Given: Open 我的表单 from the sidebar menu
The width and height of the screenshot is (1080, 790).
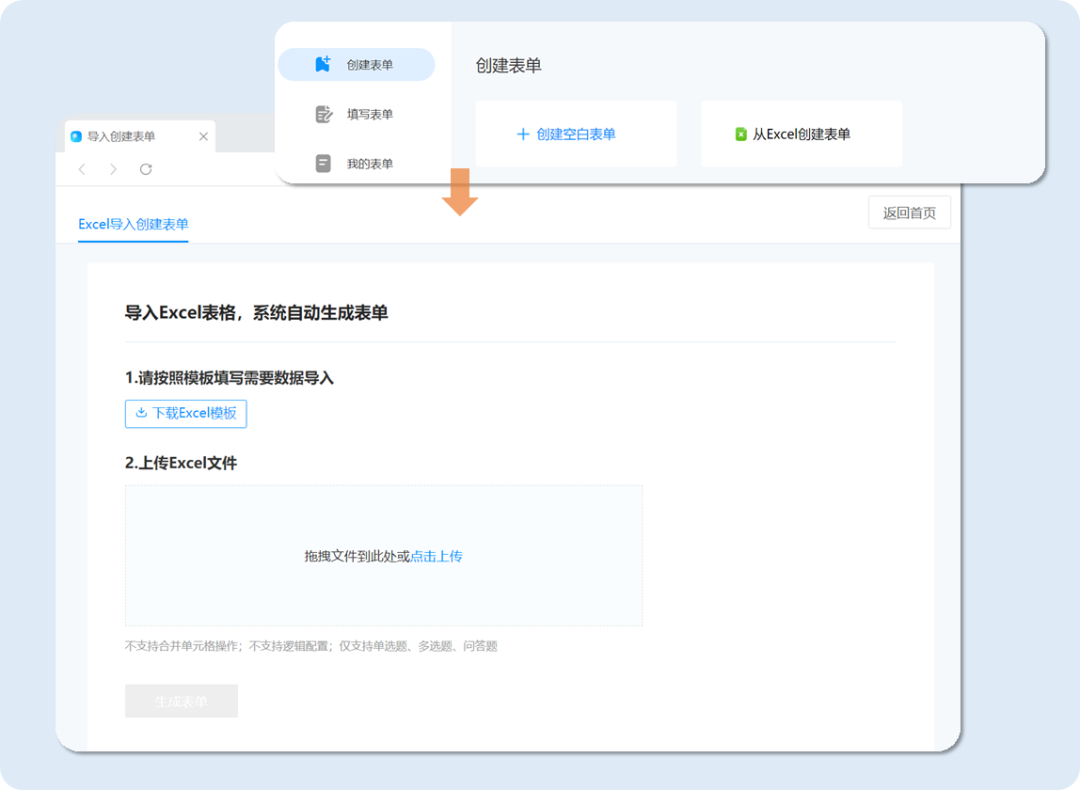Looking at the screenshot, I should click(370, 163).
